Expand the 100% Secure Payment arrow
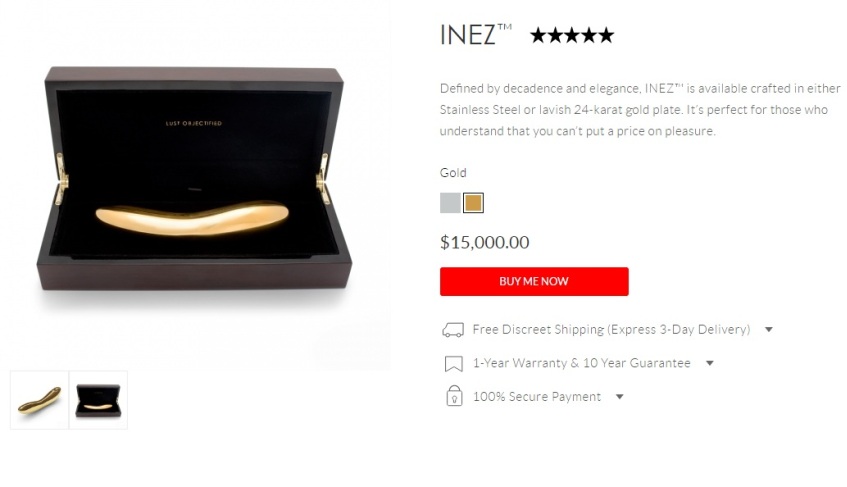 coord(620,397)
